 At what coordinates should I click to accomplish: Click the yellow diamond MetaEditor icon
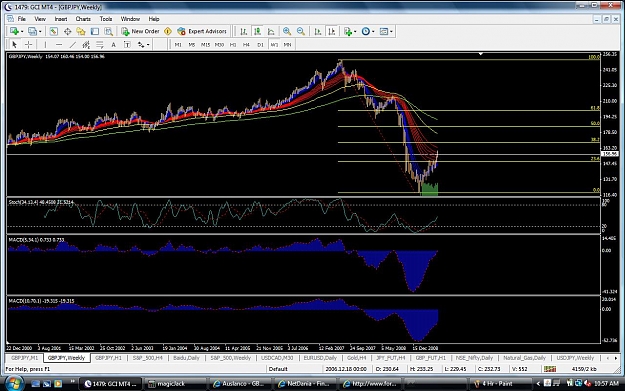pyautogui.click(x=168, y=31)
